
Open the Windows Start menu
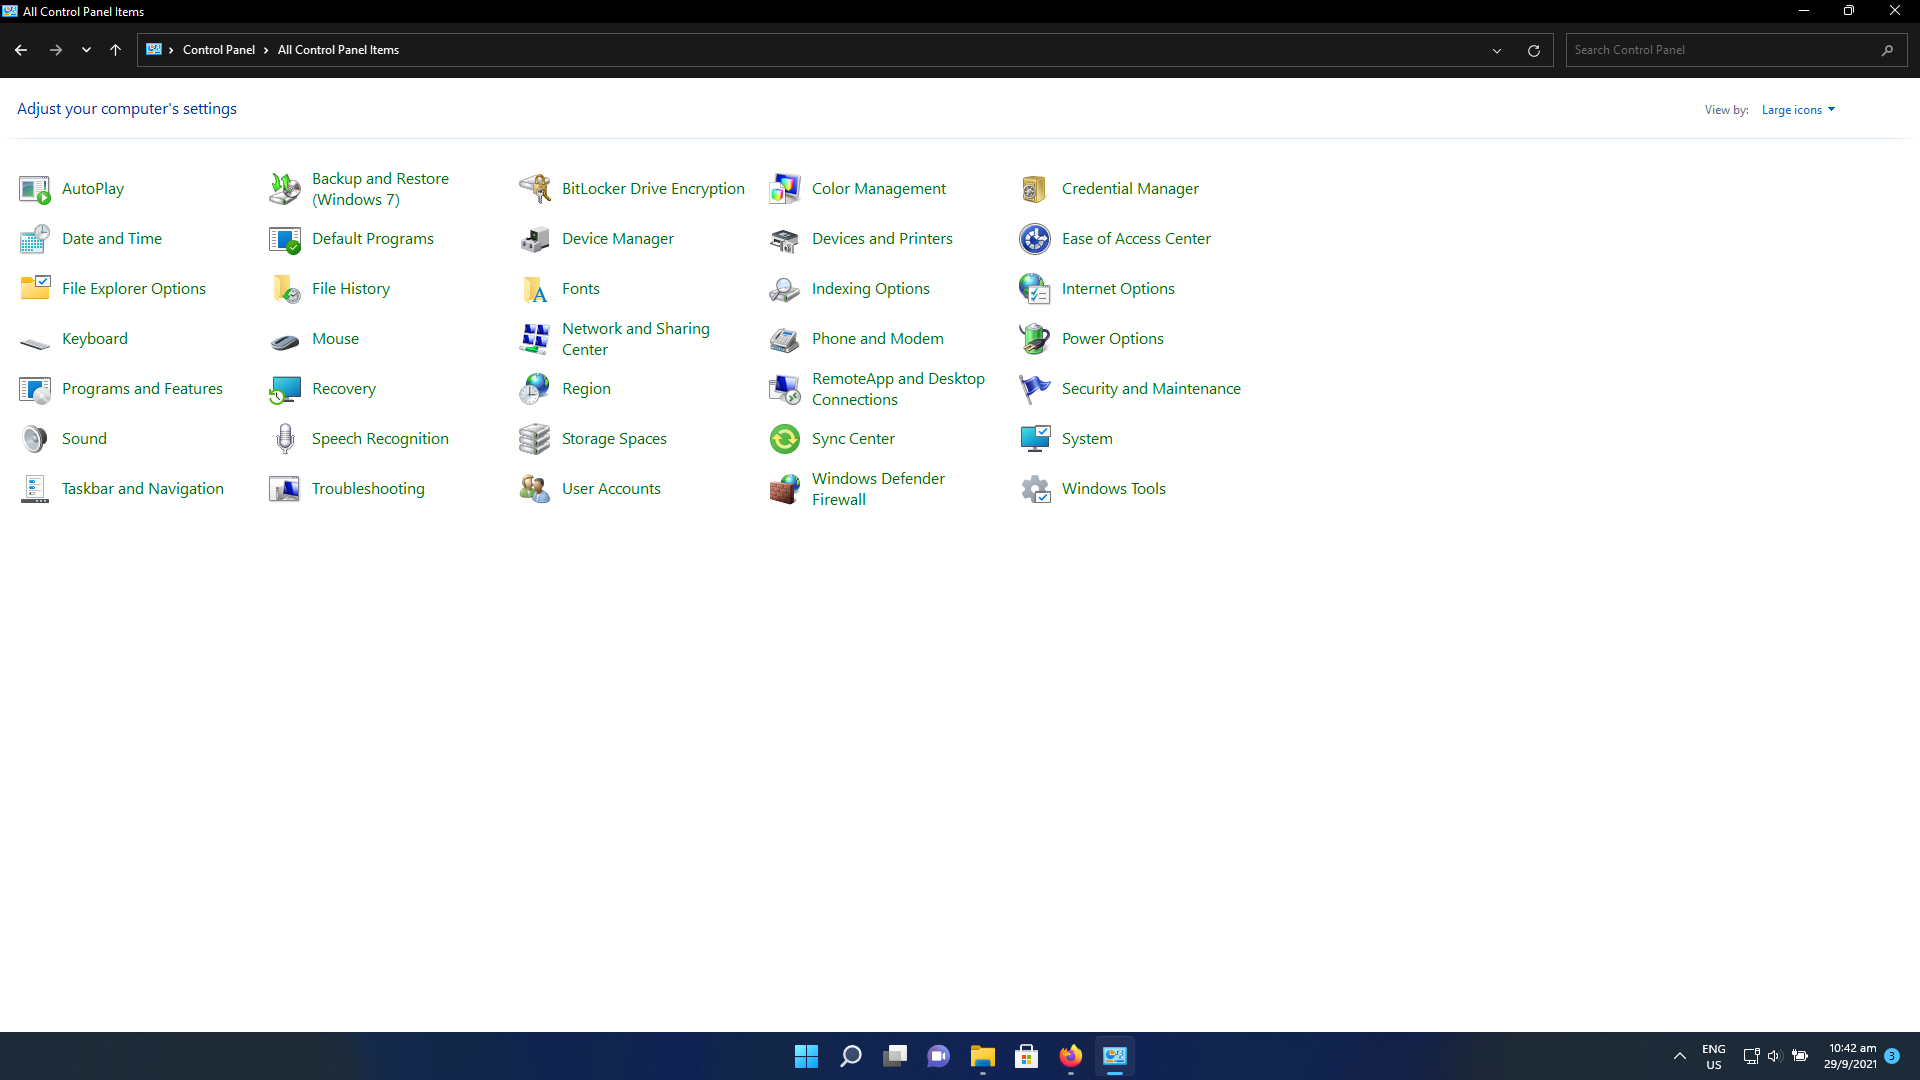click(x=807, y=1056)
